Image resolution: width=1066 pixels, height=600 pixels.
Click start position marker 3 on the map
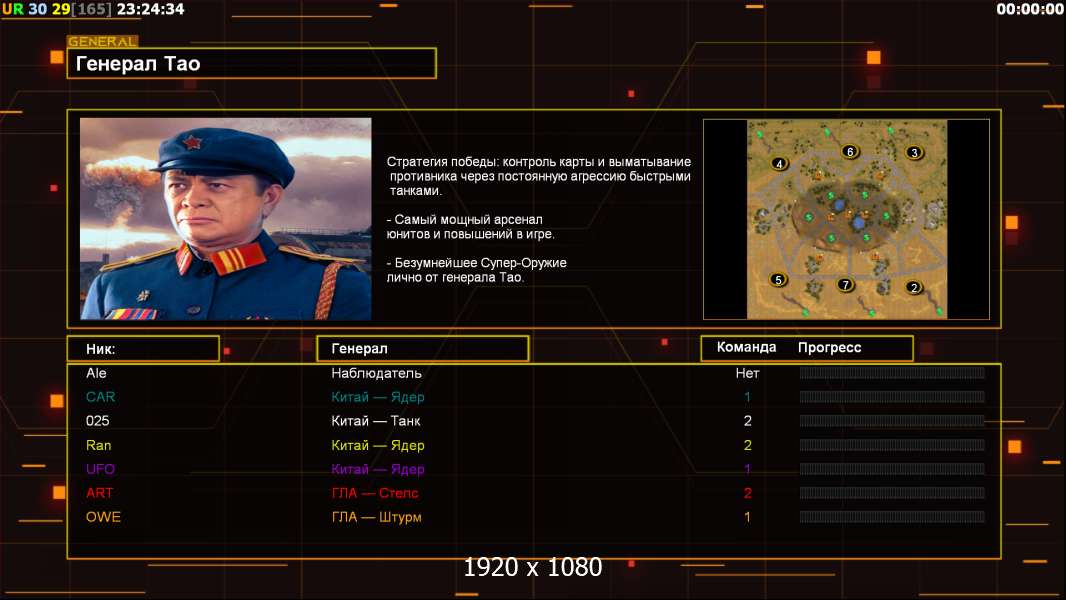pyautogui.click(x=914, y=152)
